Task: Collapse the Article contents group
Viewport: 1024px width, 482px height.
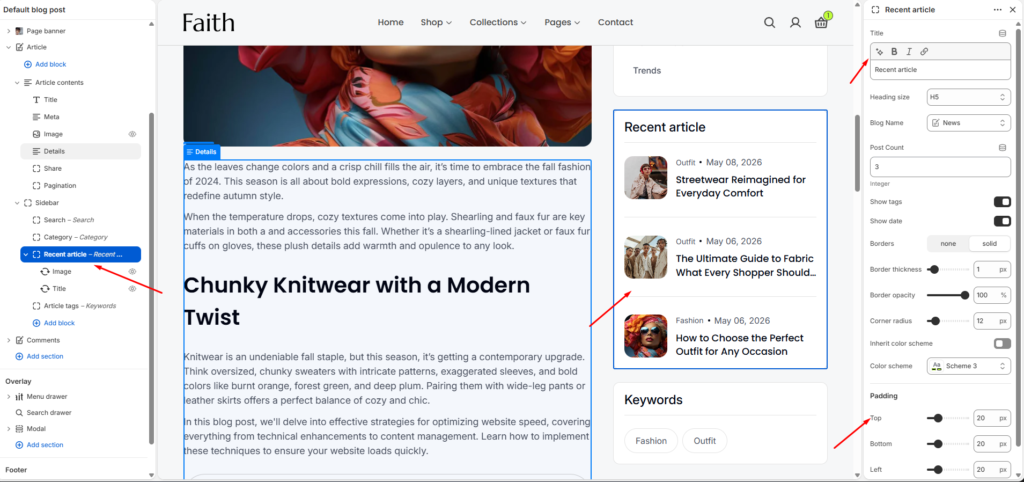Action: coord(17,83)
